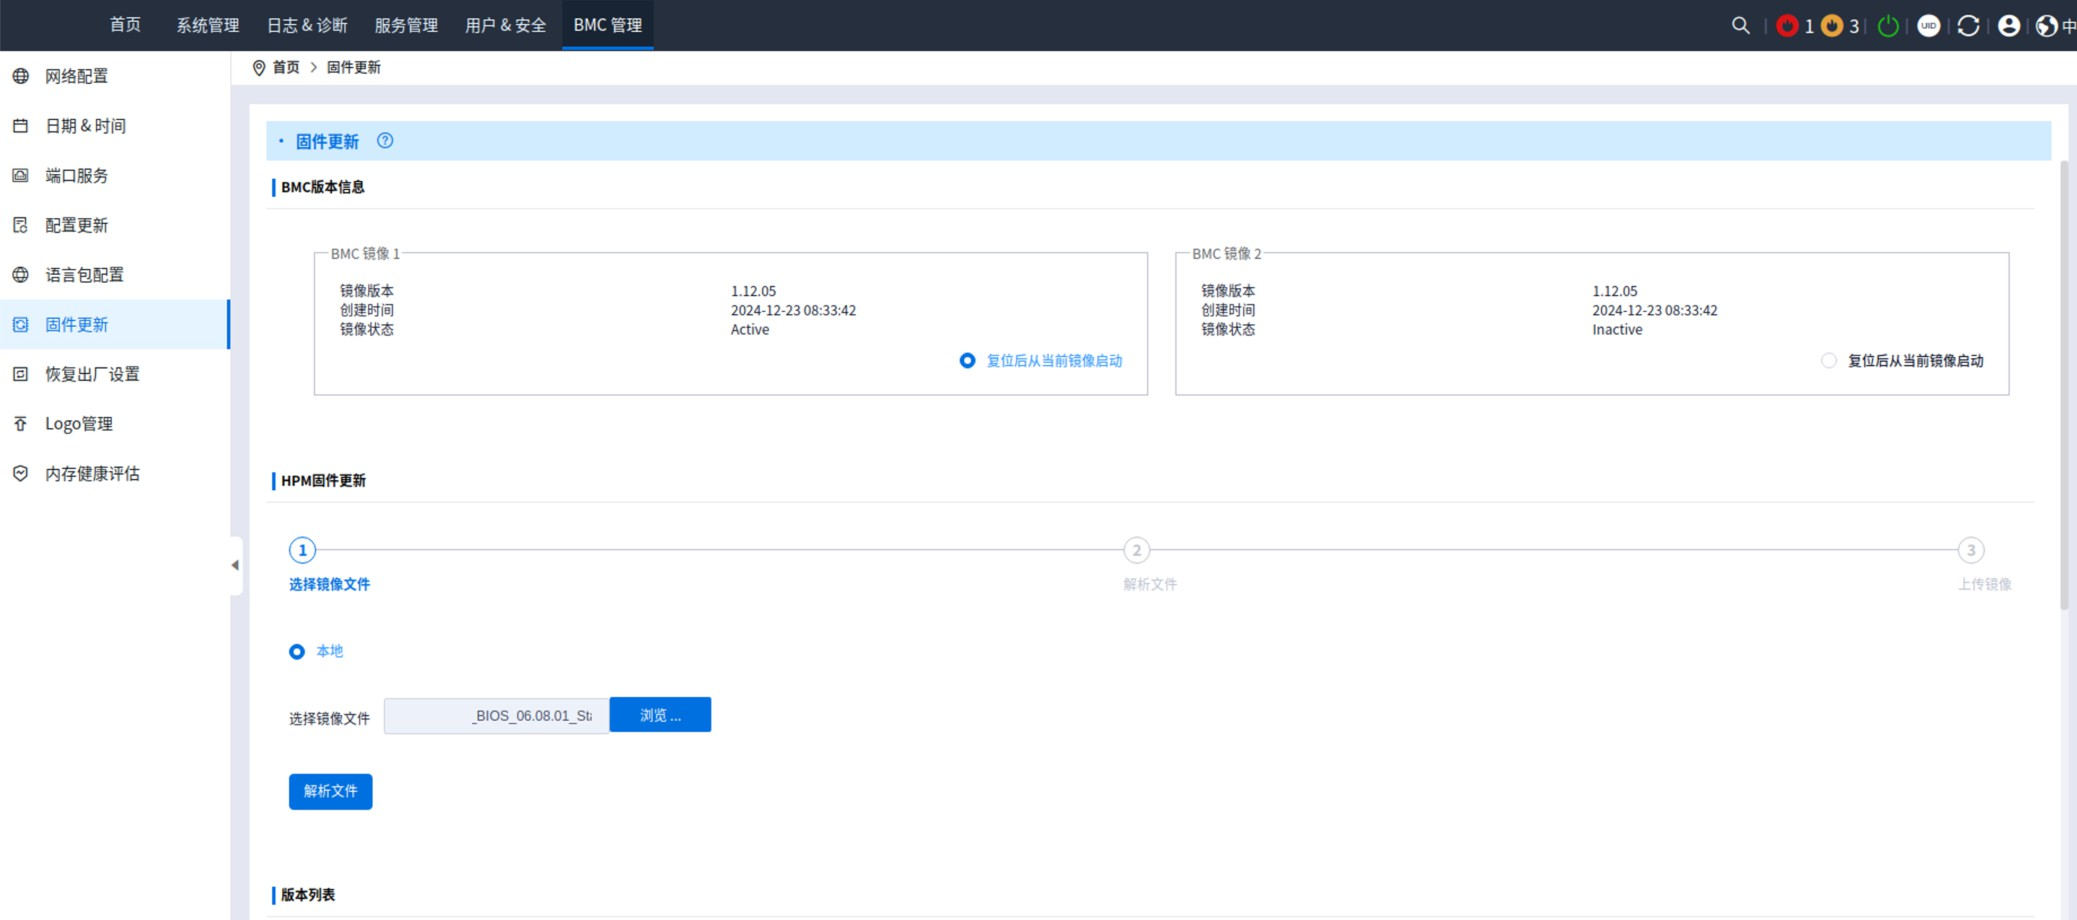Open the orange warning alerts icon

pyautogui.click(x=1832, y=26)
